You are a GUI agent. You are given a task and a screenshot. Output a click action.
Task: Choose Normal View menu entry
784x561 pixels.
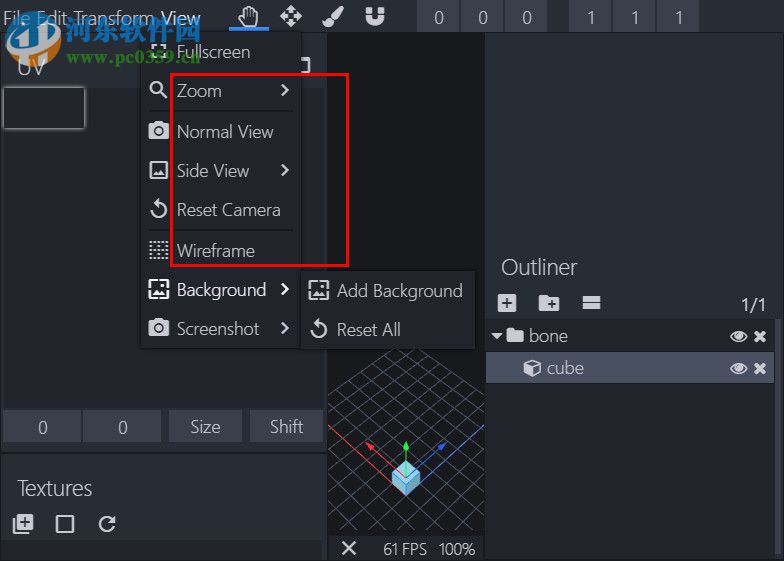(221, 132)
